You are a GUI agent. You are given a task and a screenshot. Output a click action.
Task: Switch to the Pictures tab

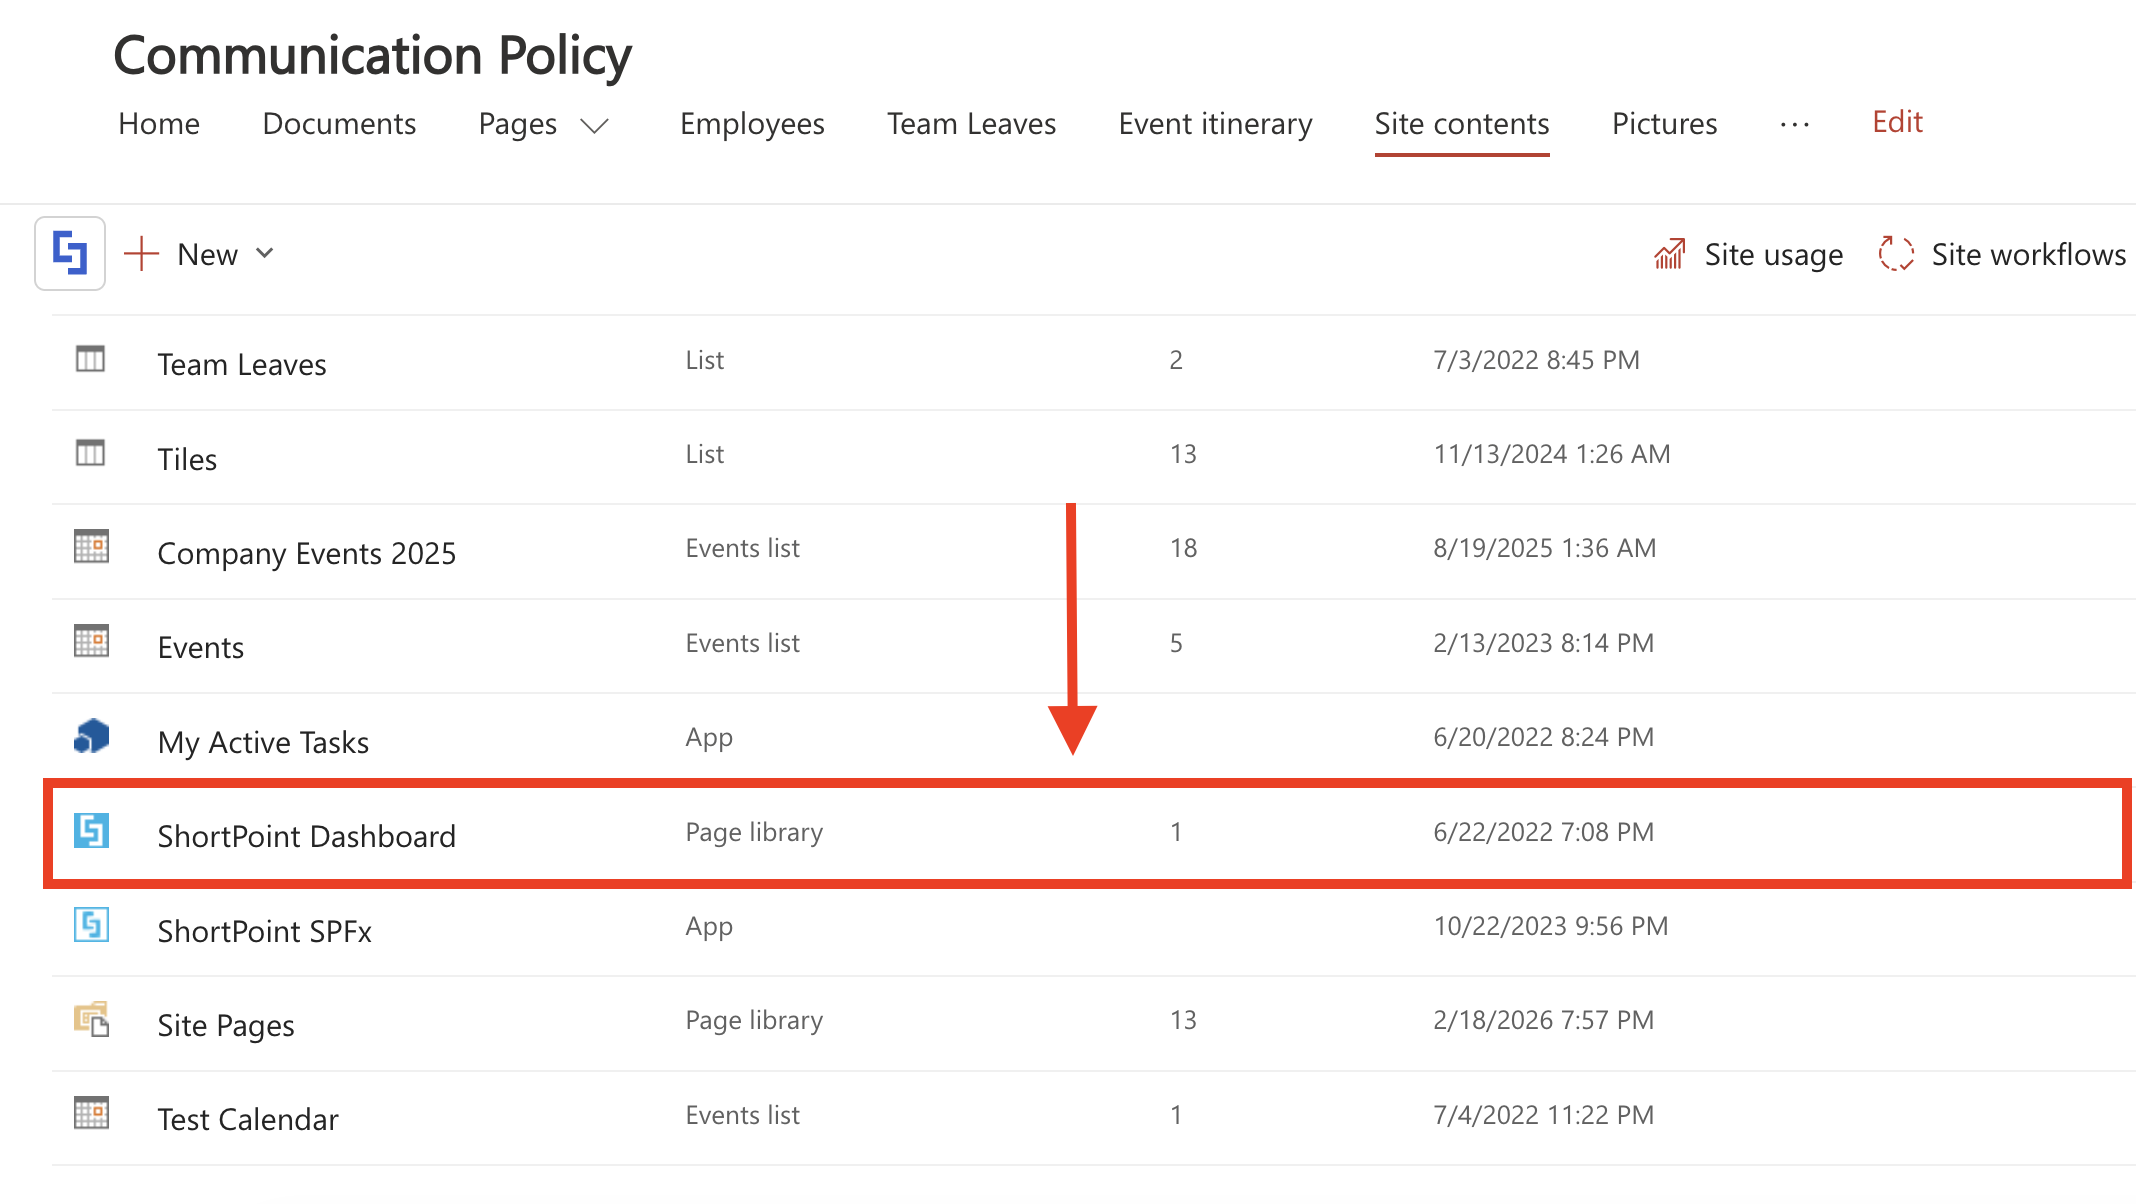1663,124
